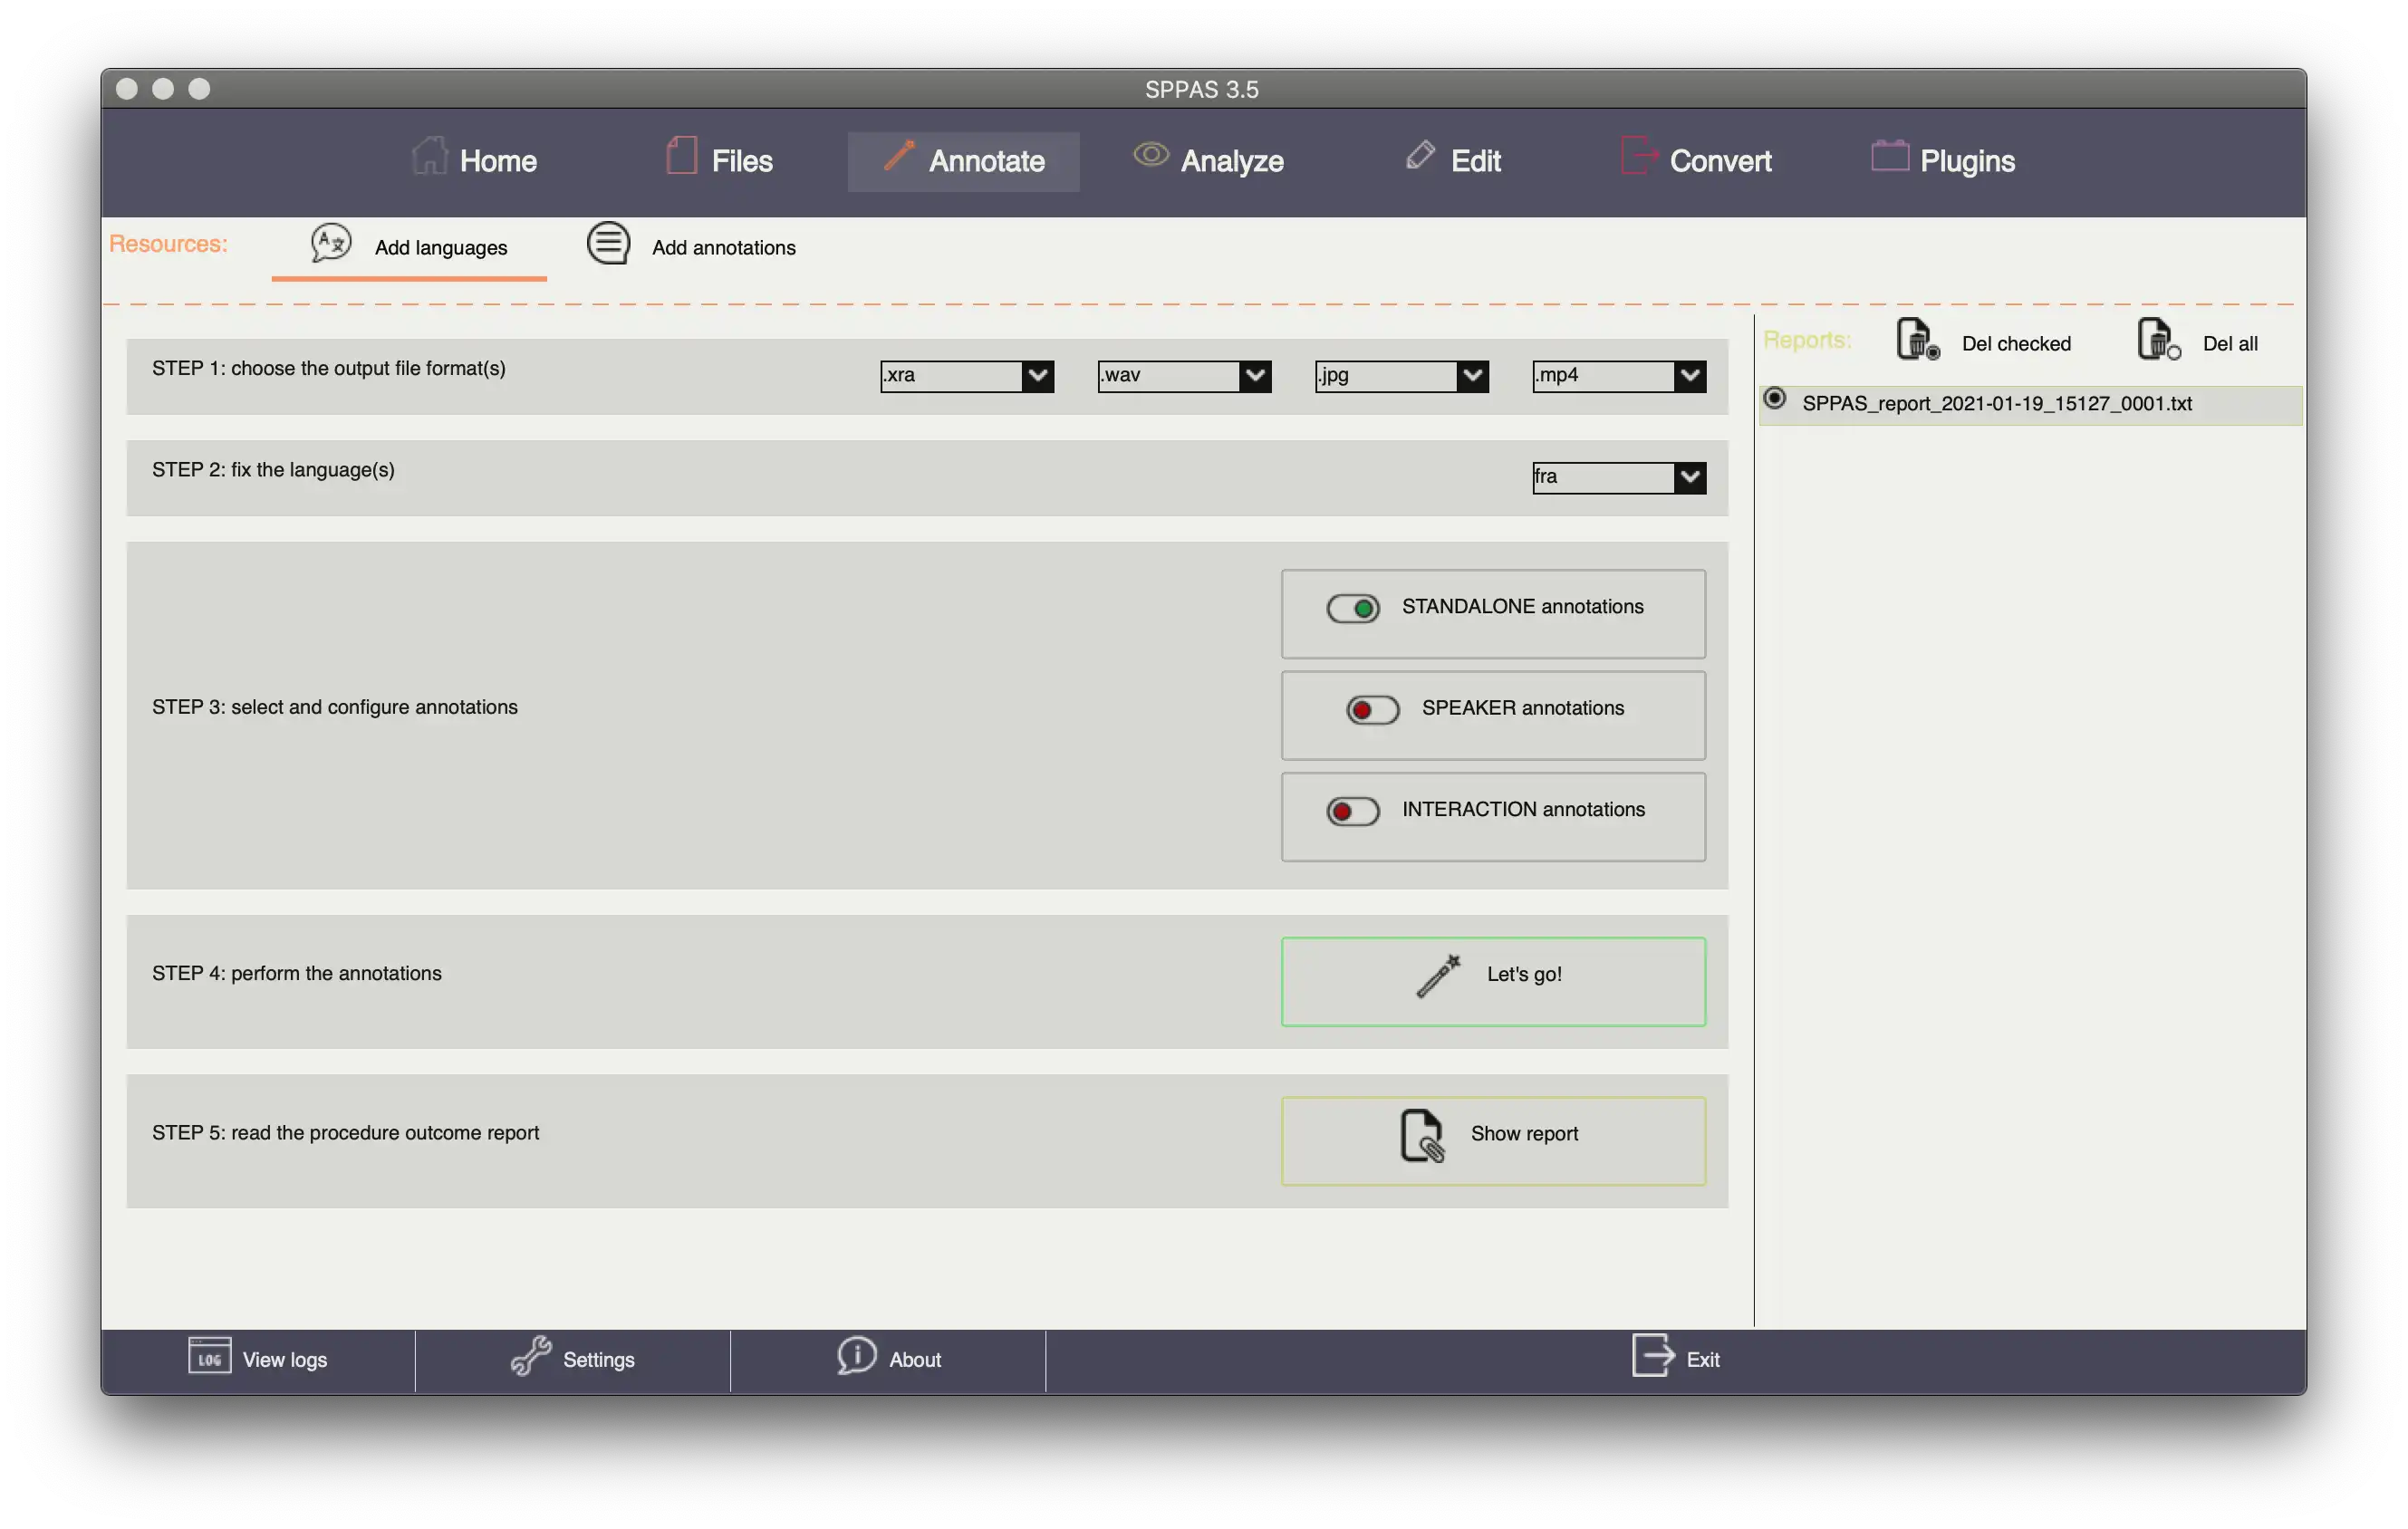
Task: Open the fra language dropdown
Action: pos(1689,477)
